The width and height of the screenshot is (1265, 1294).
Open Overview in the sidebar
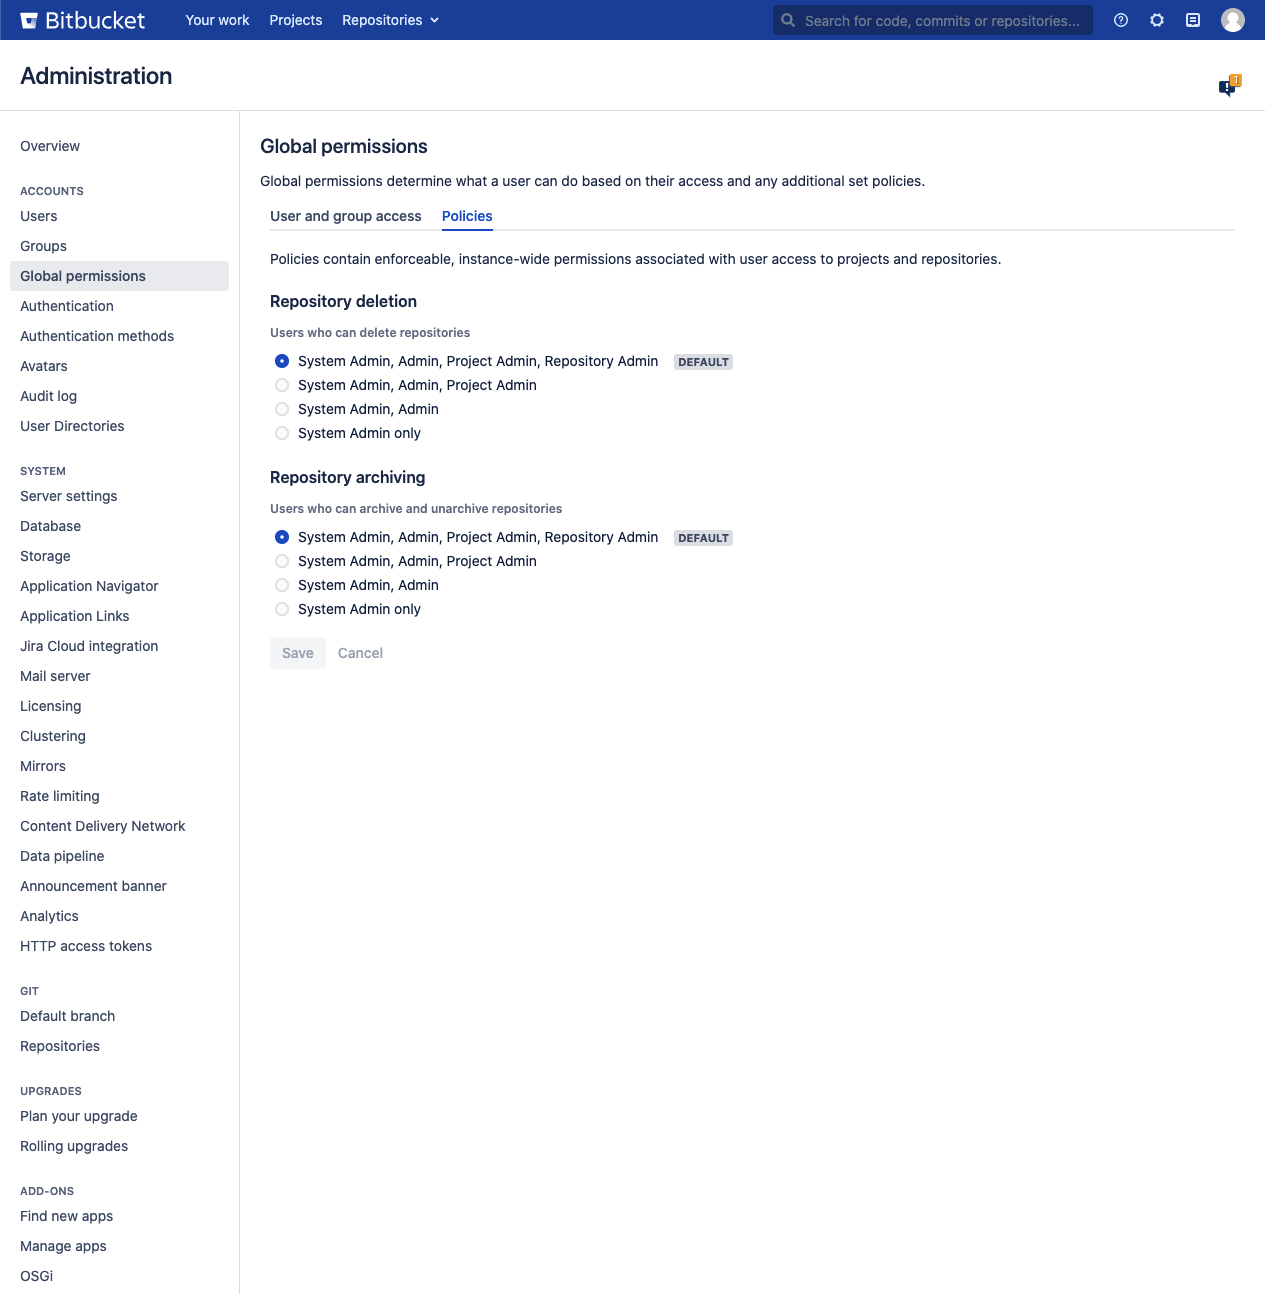click(50, 146)
